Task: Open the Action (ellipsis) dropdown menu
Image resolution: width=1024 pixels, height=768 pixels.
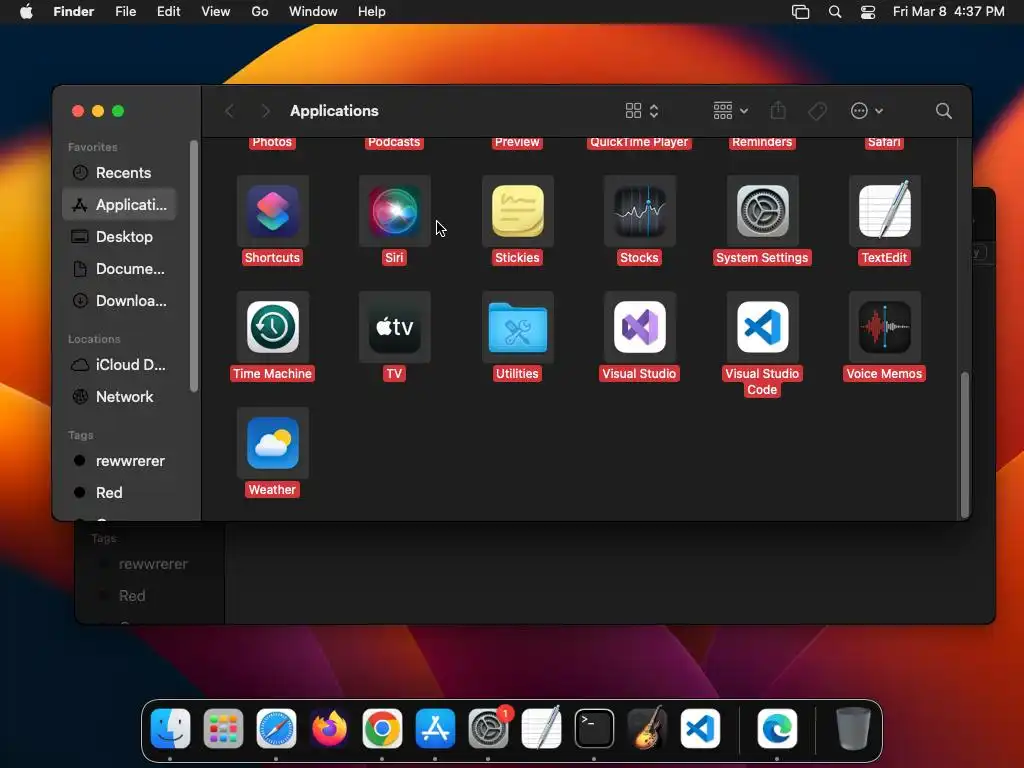Action: [x=867, y=111]
